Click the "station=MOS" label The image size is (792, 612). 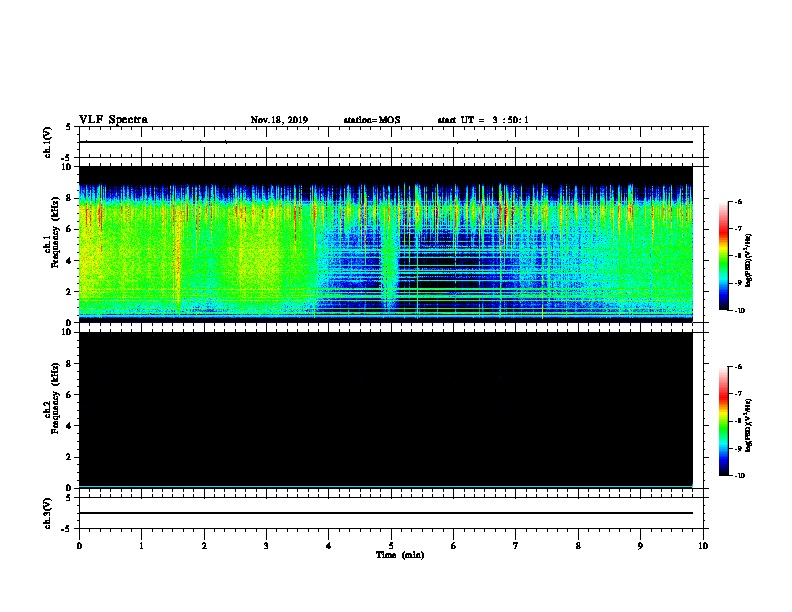click(x=372, y=120)
